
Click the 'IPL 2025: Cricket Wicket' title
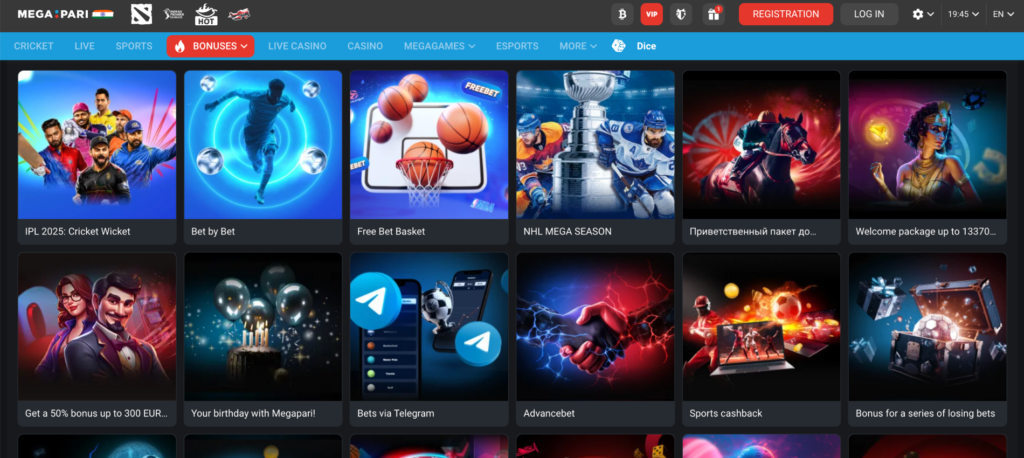tap(78, 231)
